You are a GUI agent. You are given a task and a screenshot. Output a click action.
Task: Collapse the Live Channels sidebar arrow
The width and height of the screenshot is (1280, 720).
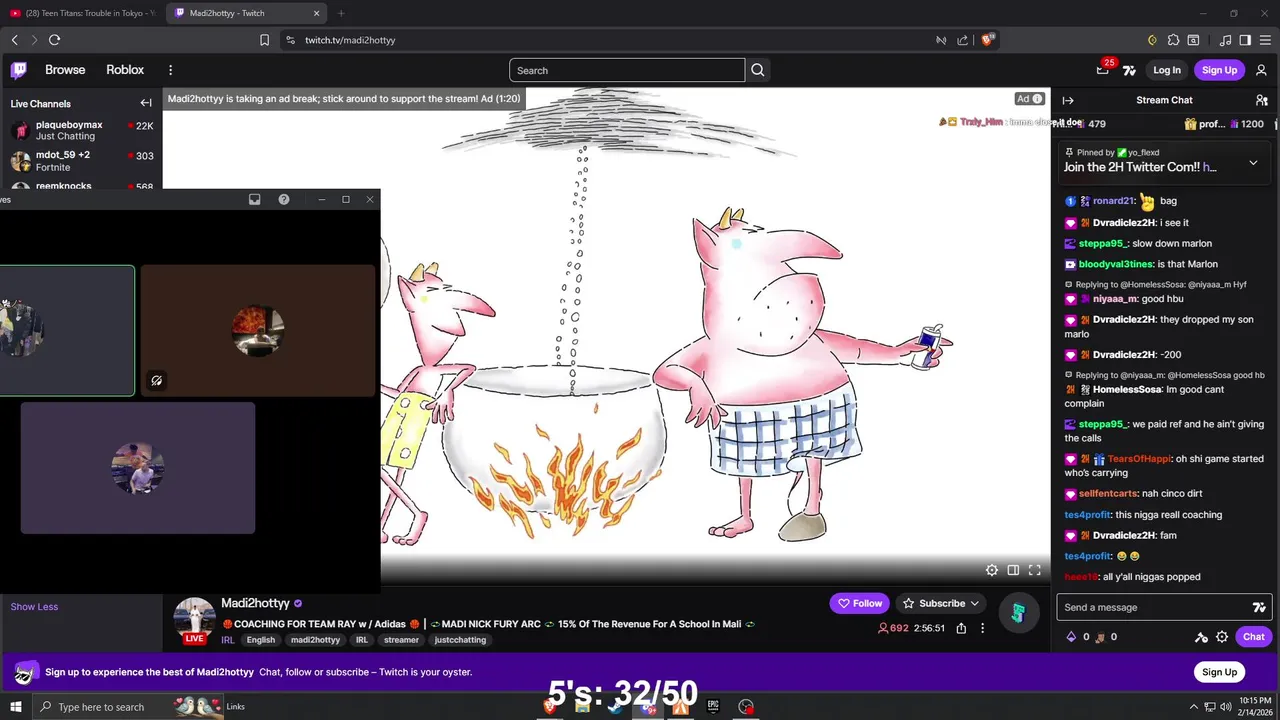pos(146,103)
